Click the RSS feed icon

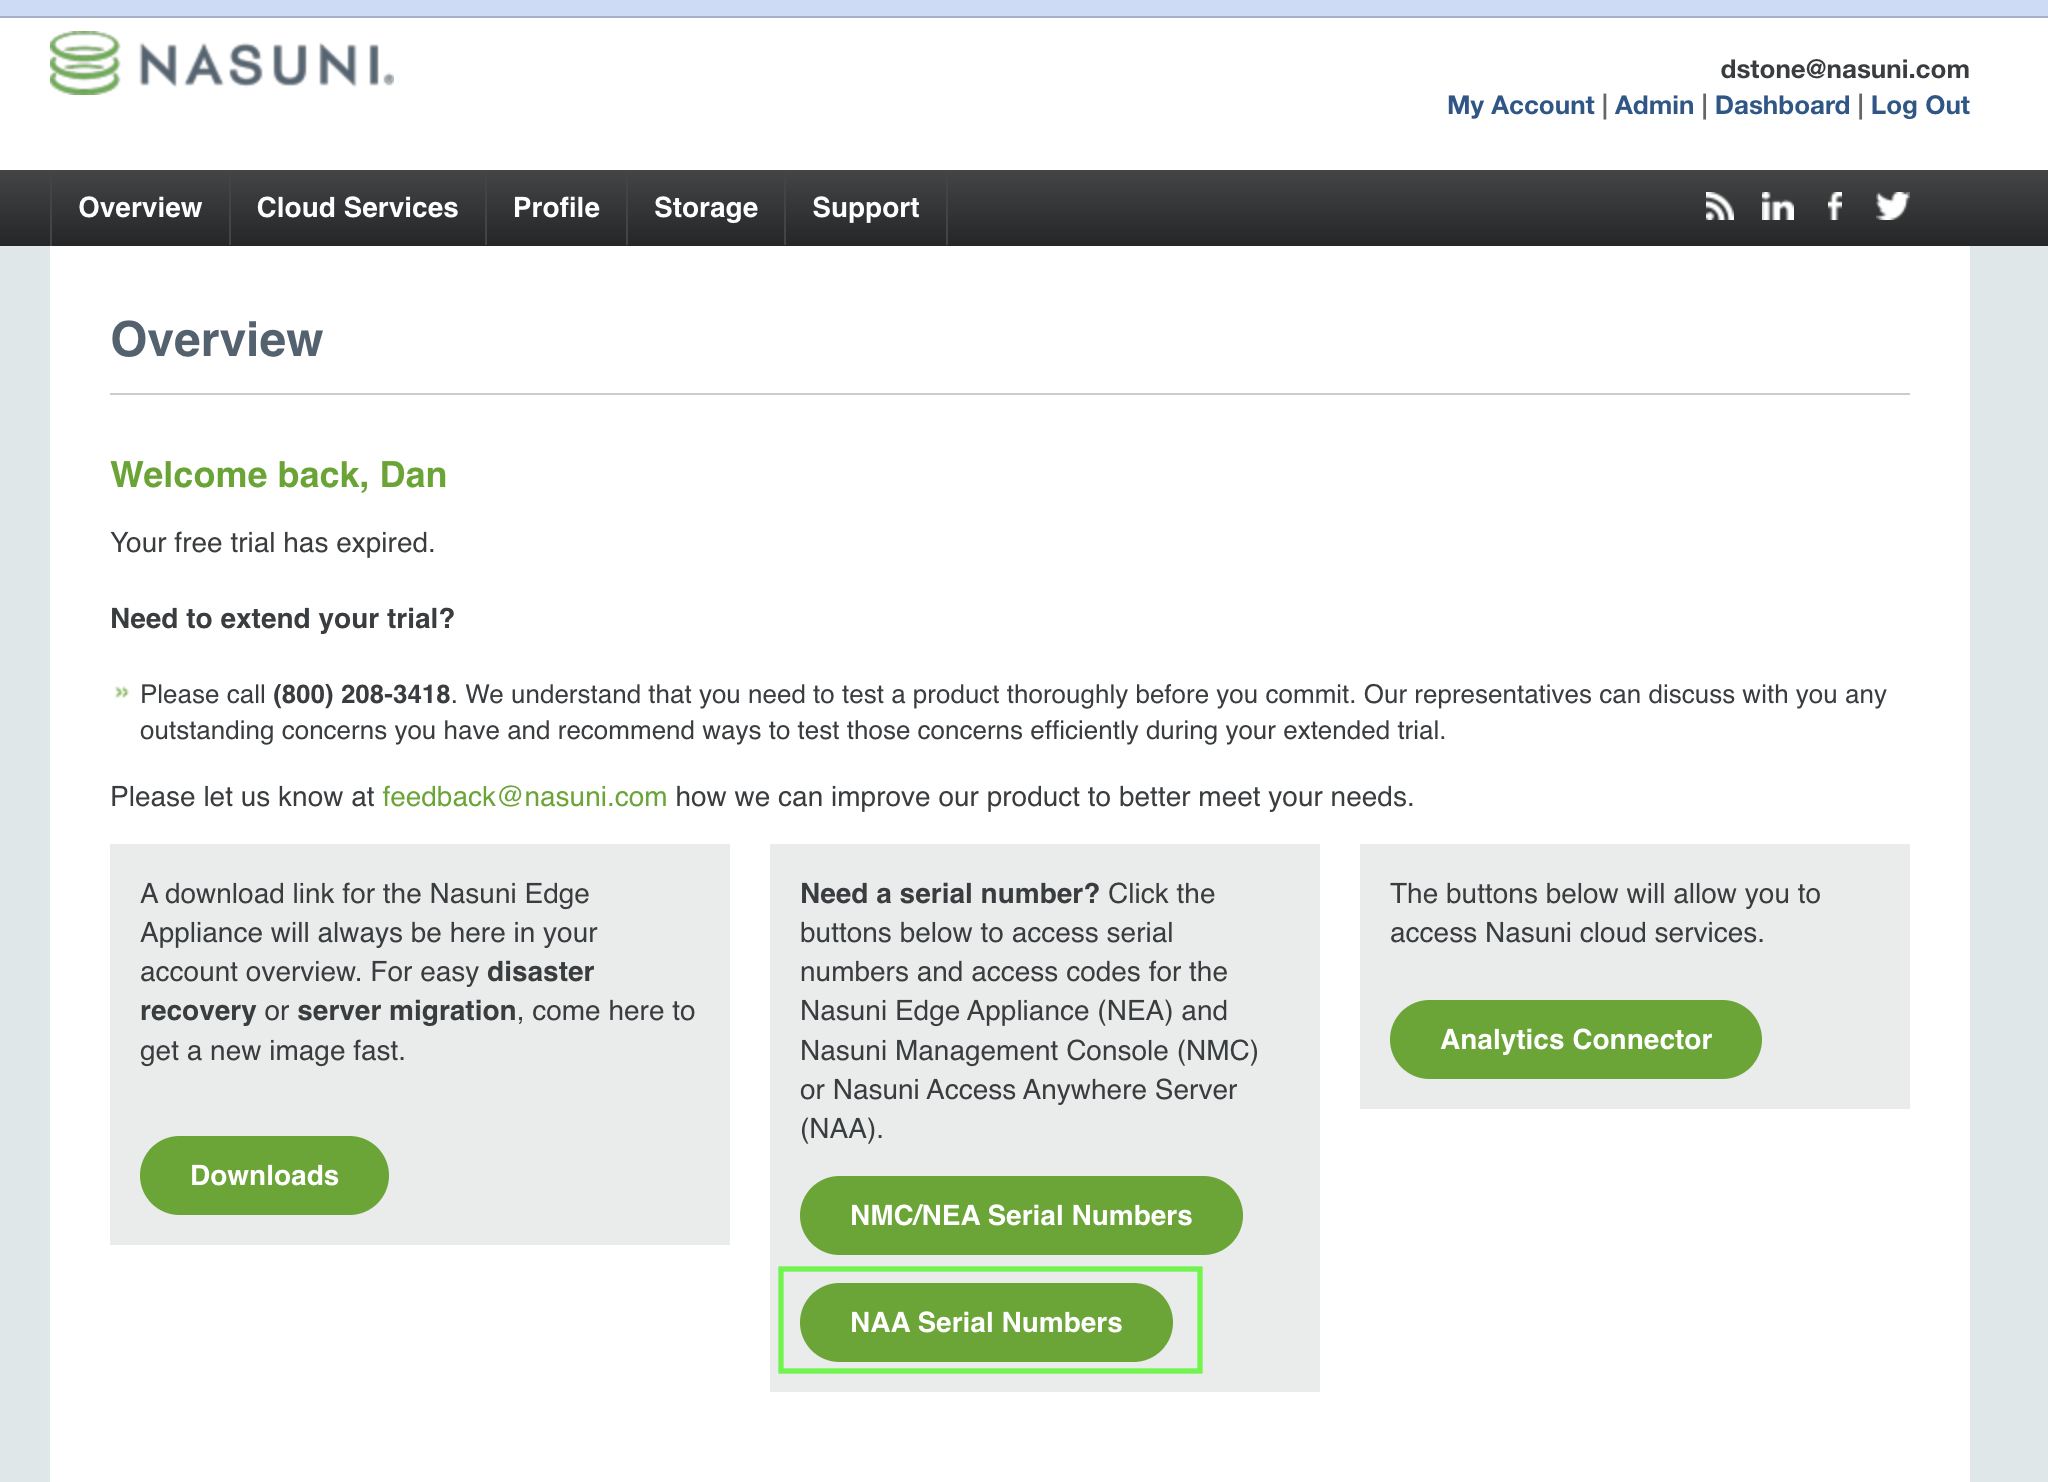pos(1719,207)
